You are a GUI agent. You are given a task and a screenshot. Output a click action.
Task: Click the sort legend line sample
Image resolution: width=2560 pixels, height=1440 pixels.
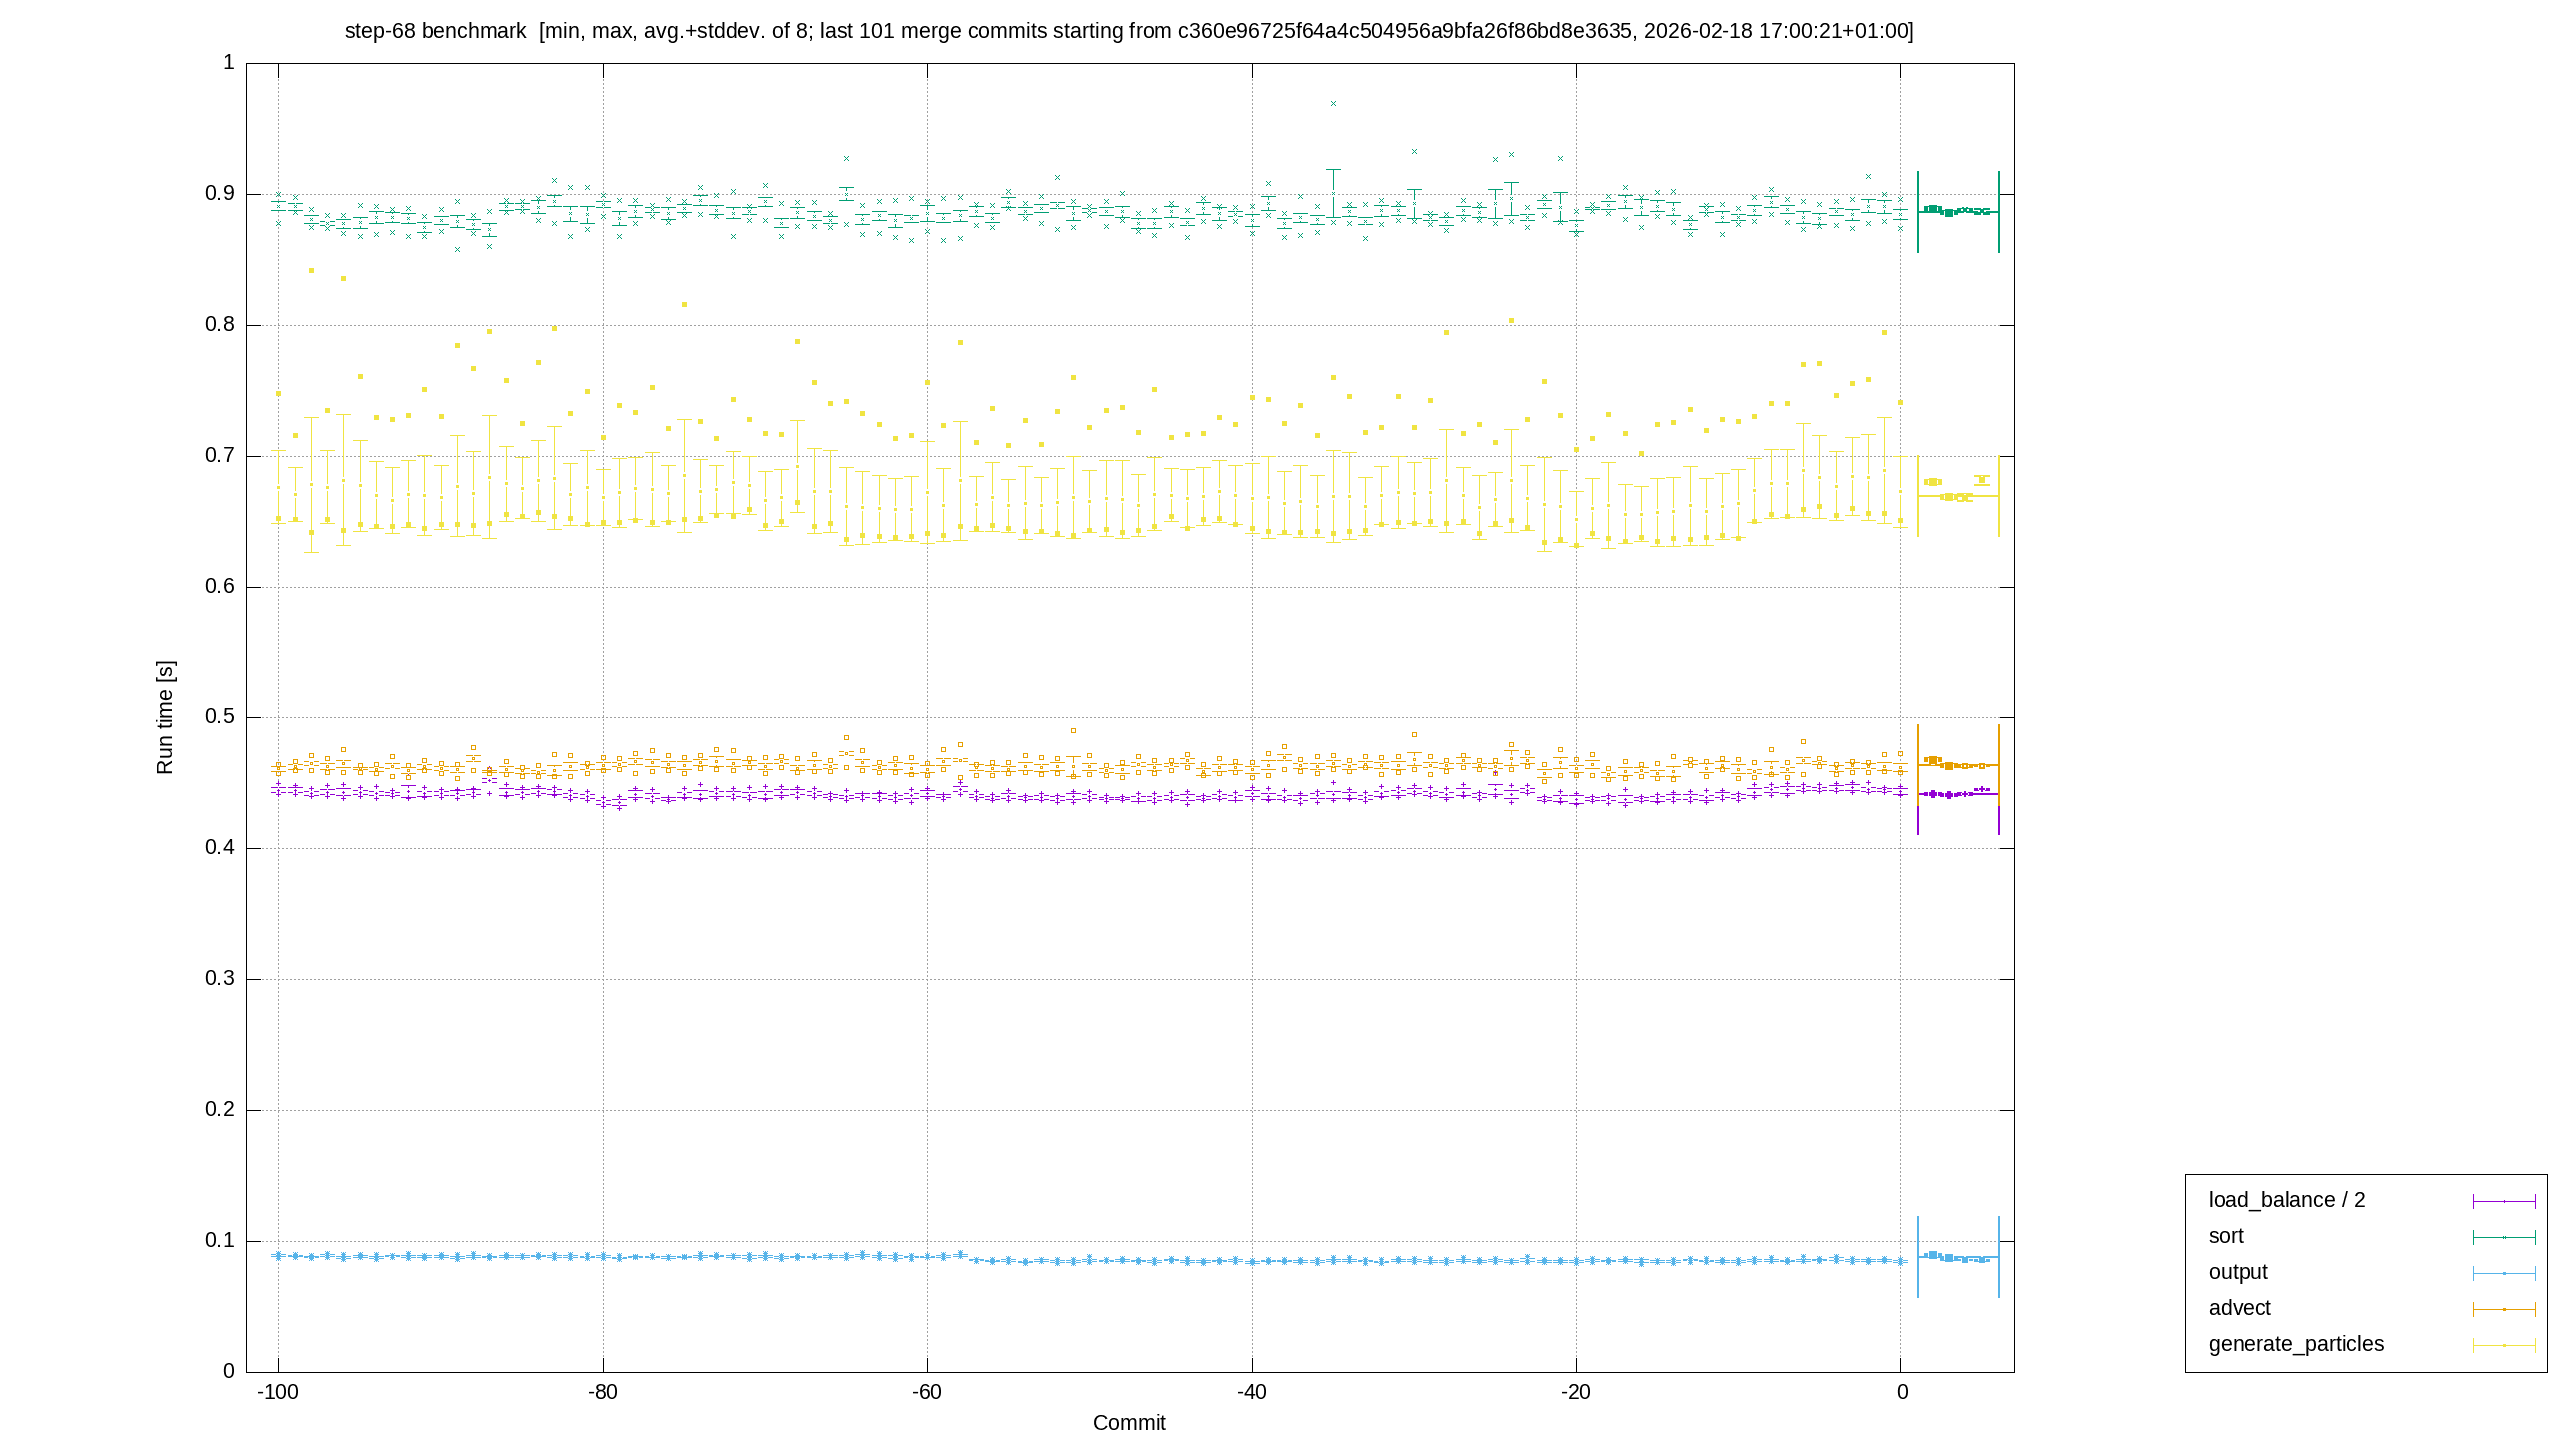(2504, 1237)
